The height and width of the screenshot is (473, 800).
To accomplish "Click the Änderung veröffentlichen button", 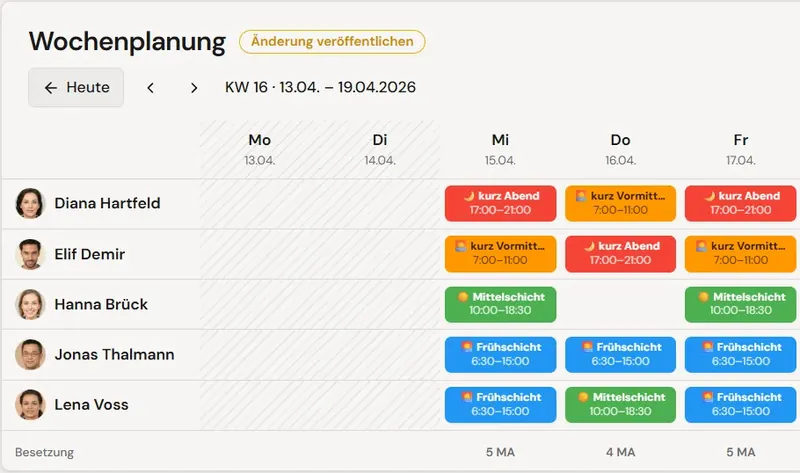I will 332,42.
